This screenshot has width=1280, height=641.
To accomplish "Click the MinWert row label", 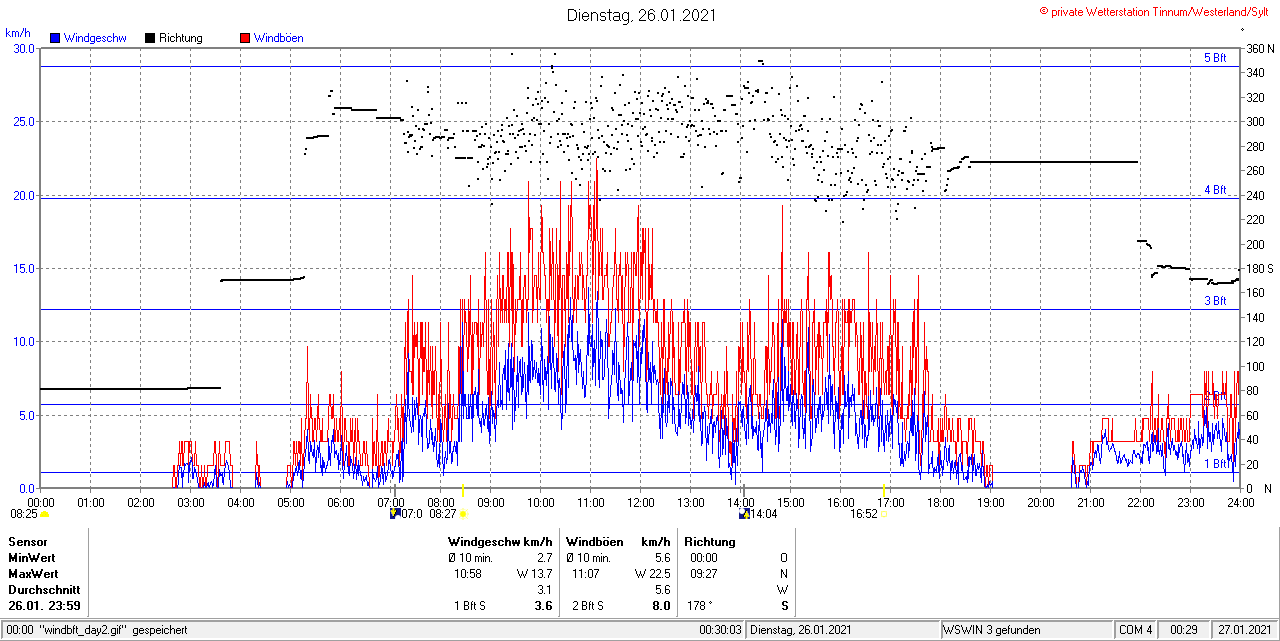I will (x=33, y=558).
